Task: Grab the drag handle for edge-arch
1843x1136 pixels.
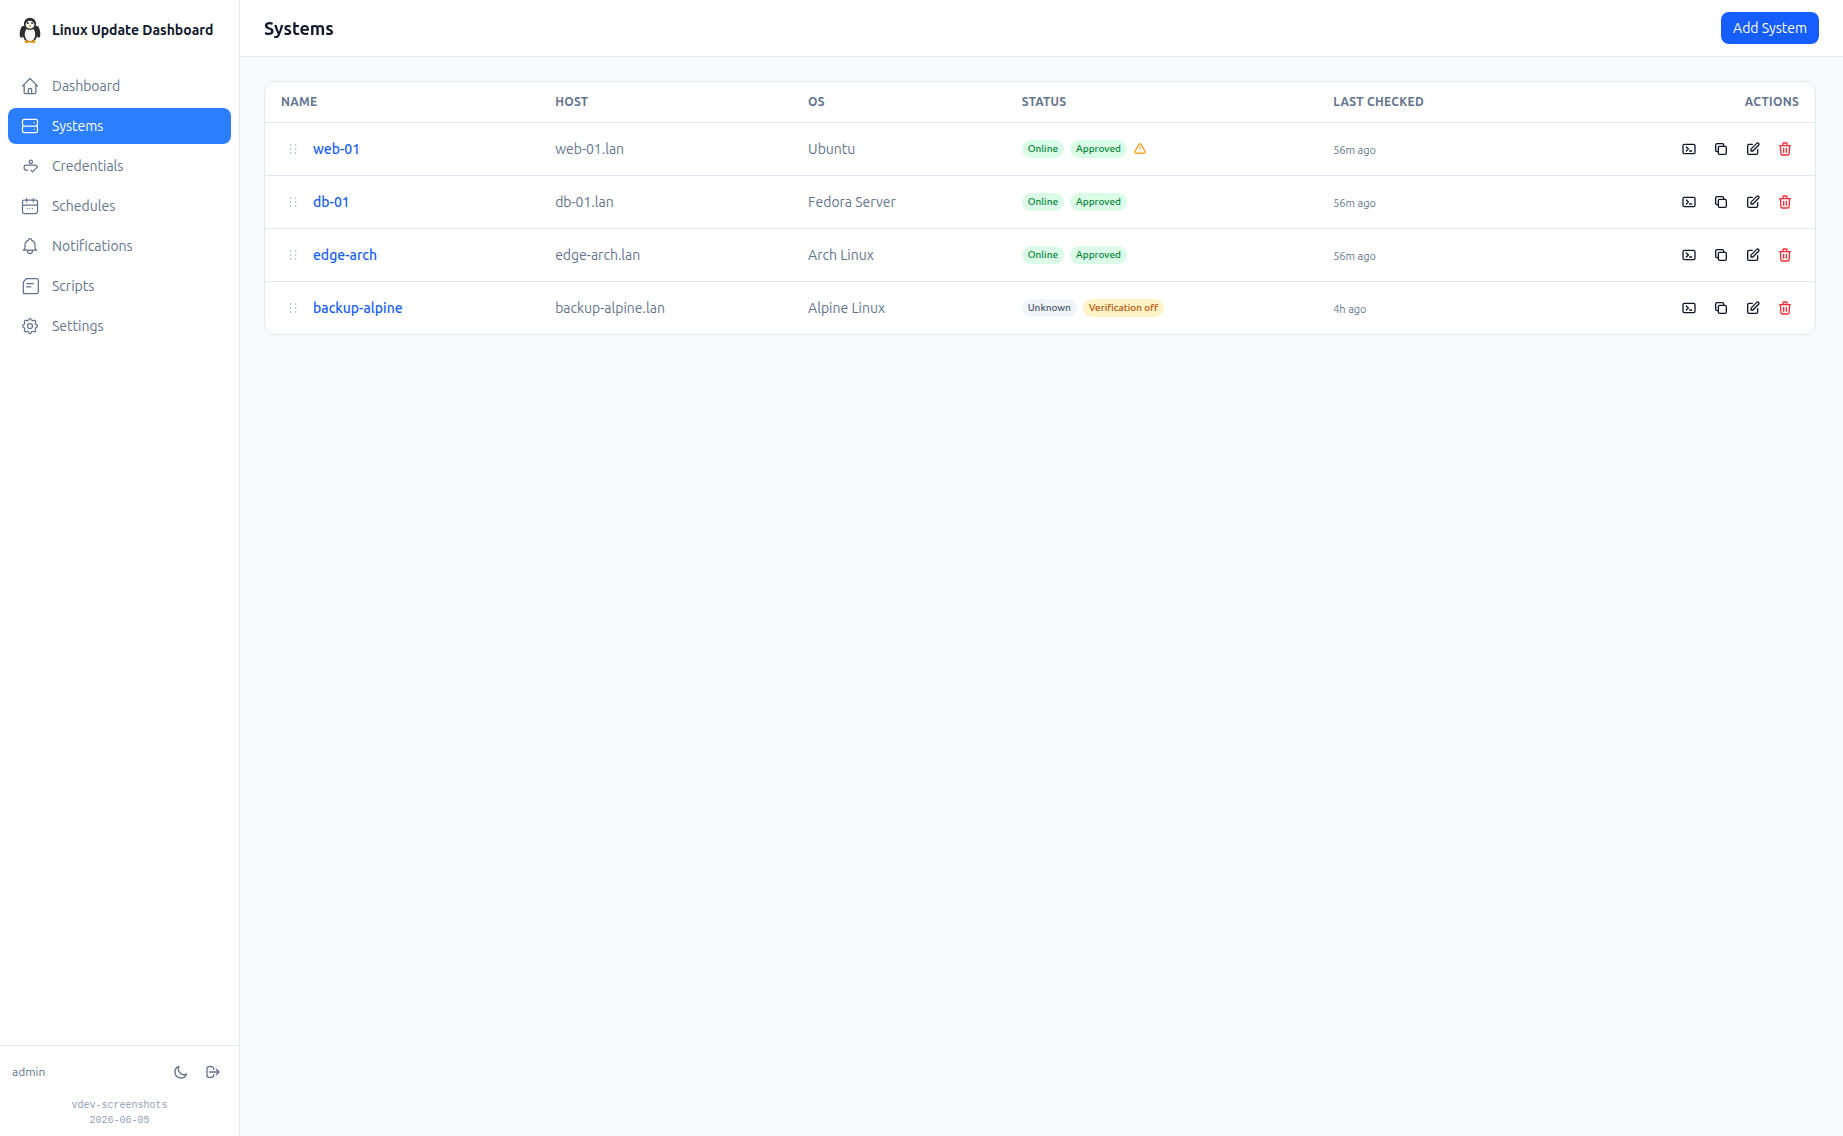Action: point(293,255)
